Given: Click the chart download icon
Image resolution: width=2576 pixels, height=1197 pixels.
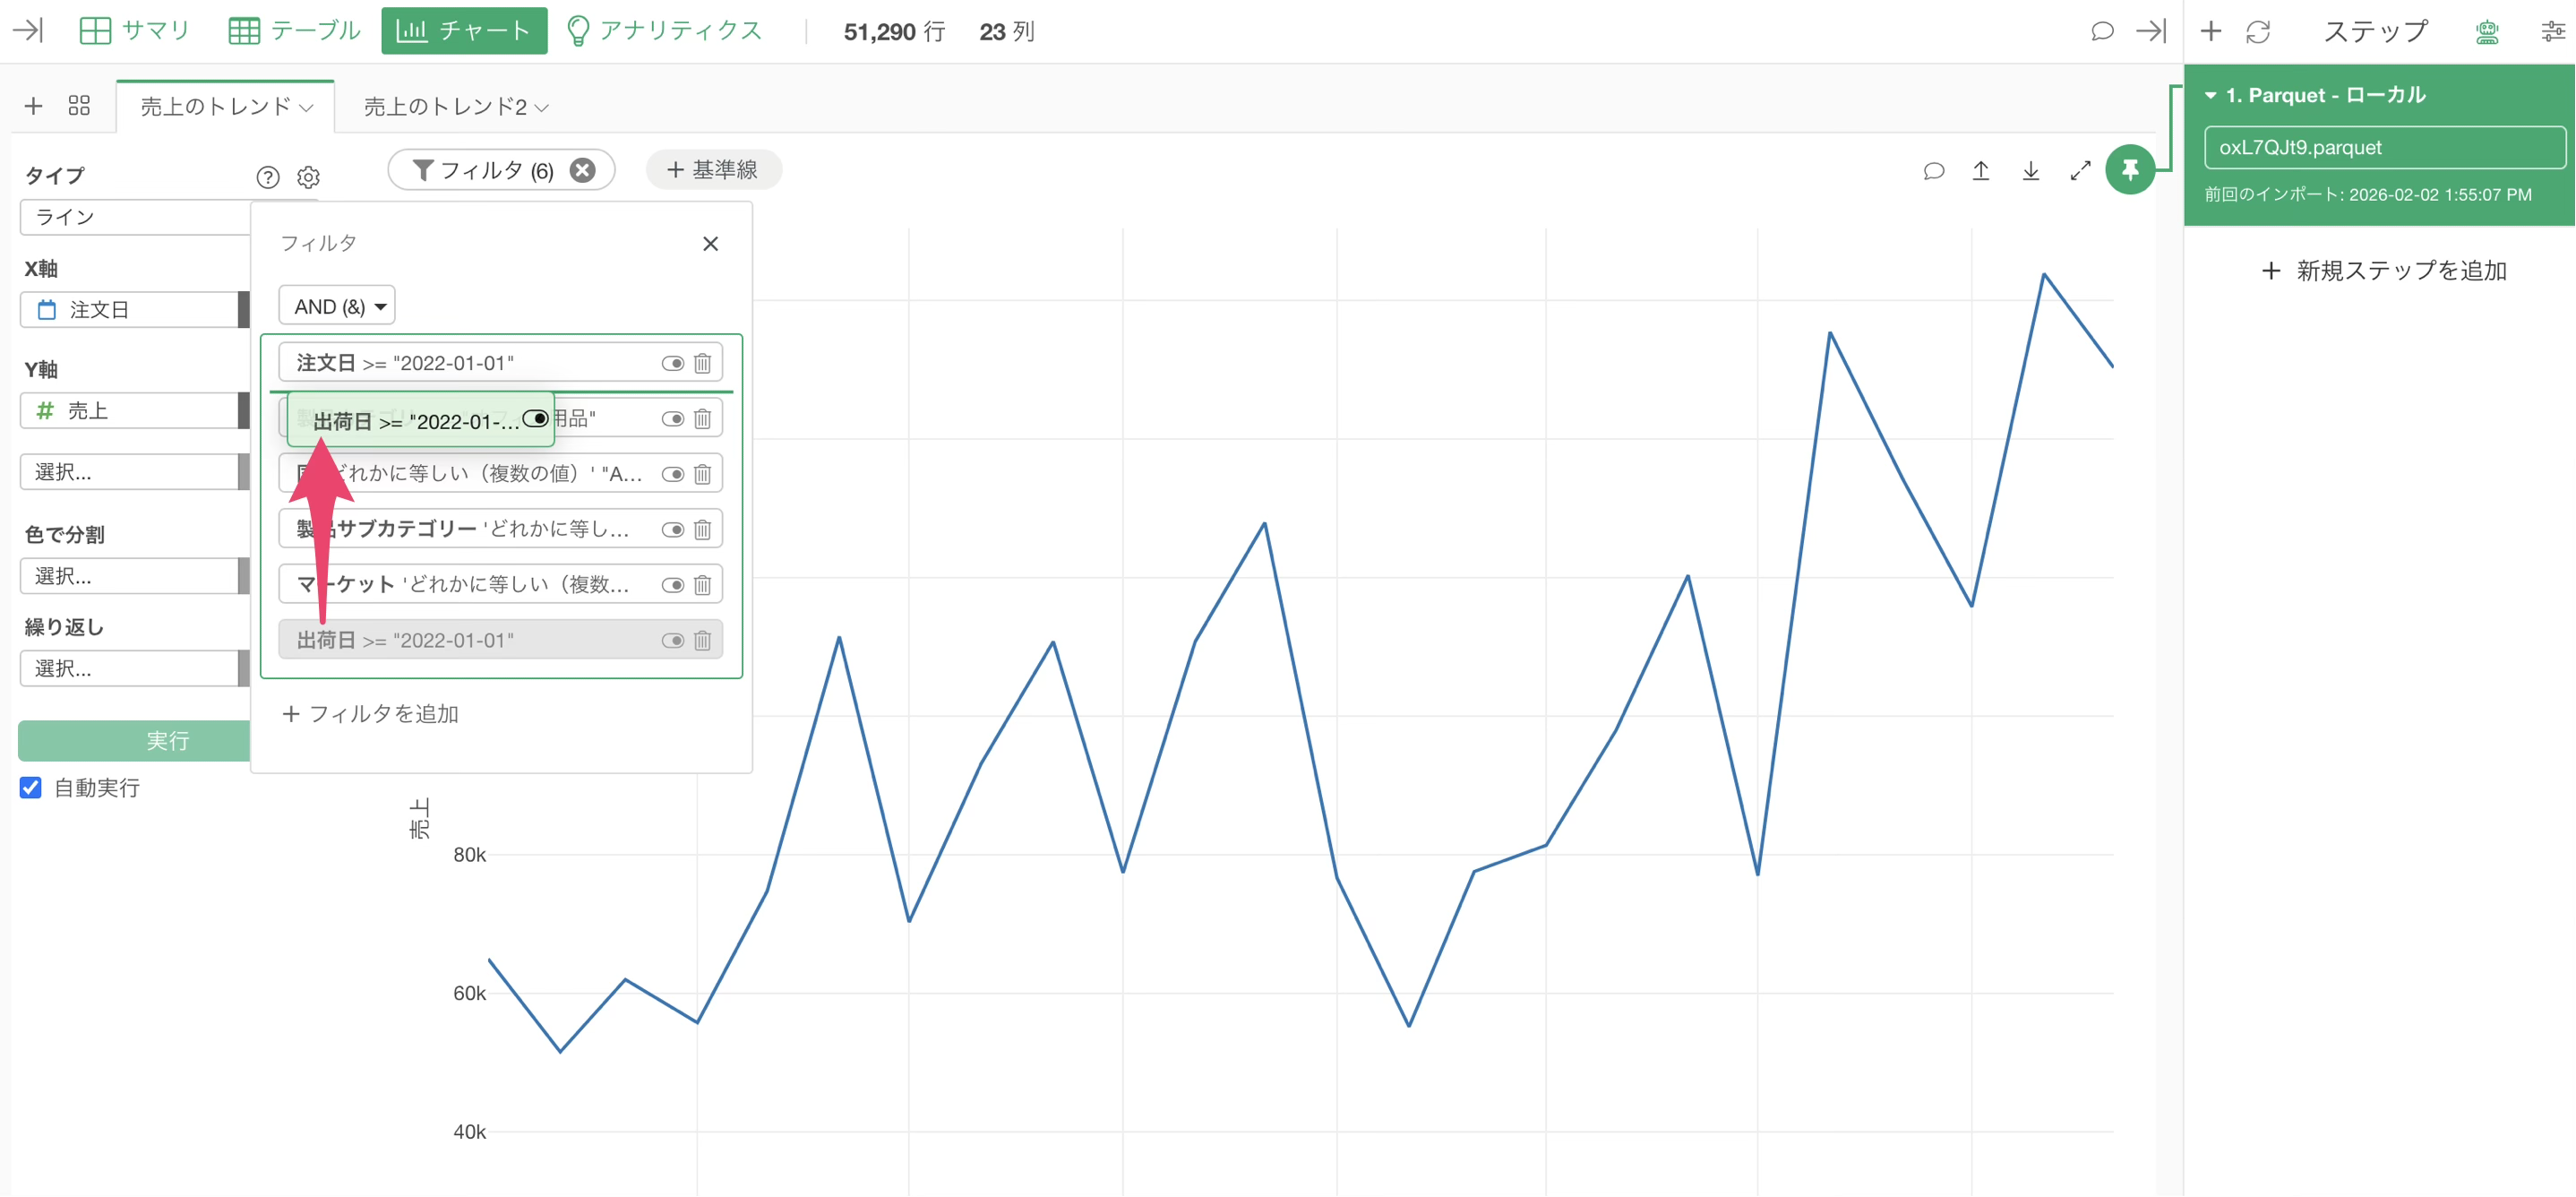Looking at the screenshot, I should pos(2030,171).
